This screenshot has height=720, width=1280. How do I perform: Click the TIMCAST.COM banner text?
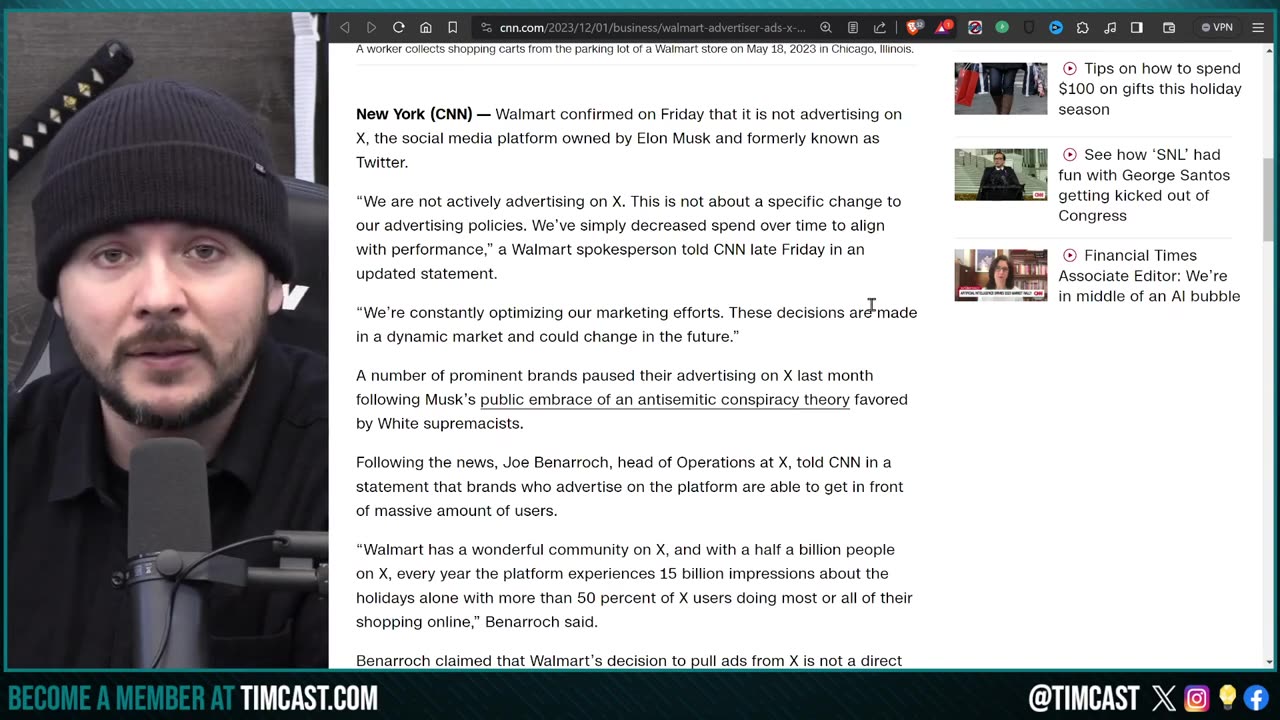point(309,697)
